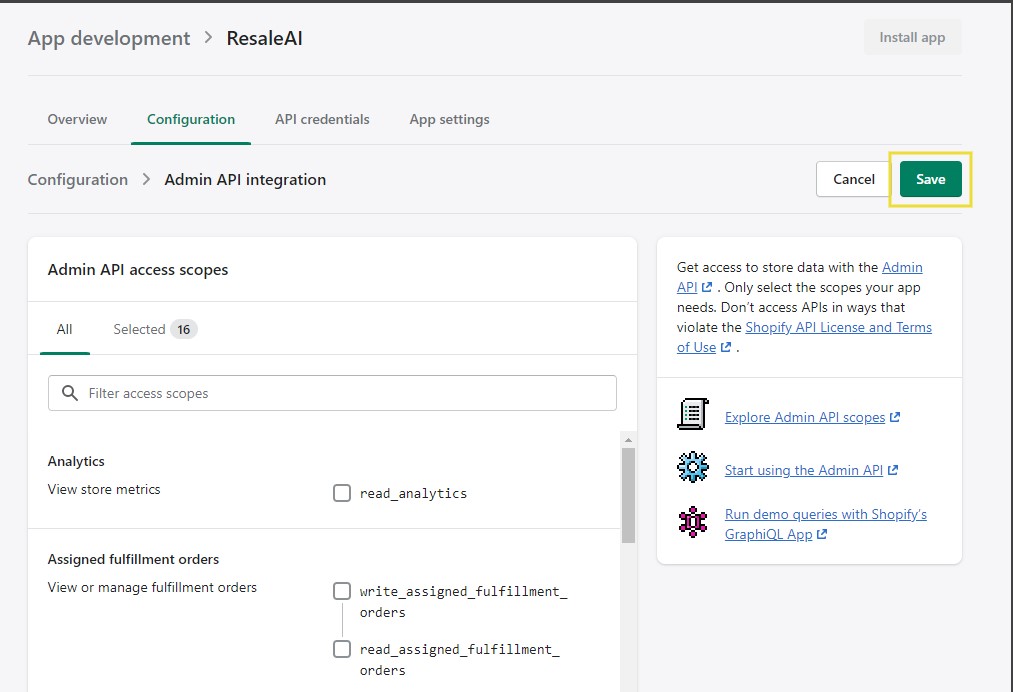
Task: Click the Install app button
Action: 912,37
